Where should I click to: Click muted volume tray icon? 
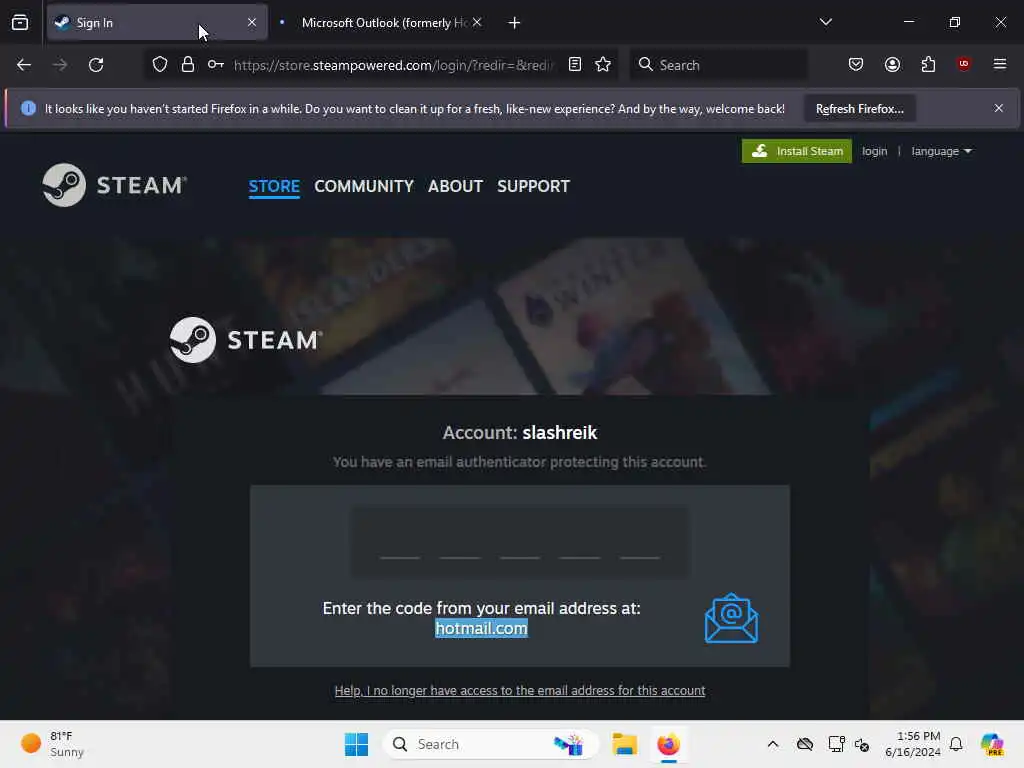862,744
